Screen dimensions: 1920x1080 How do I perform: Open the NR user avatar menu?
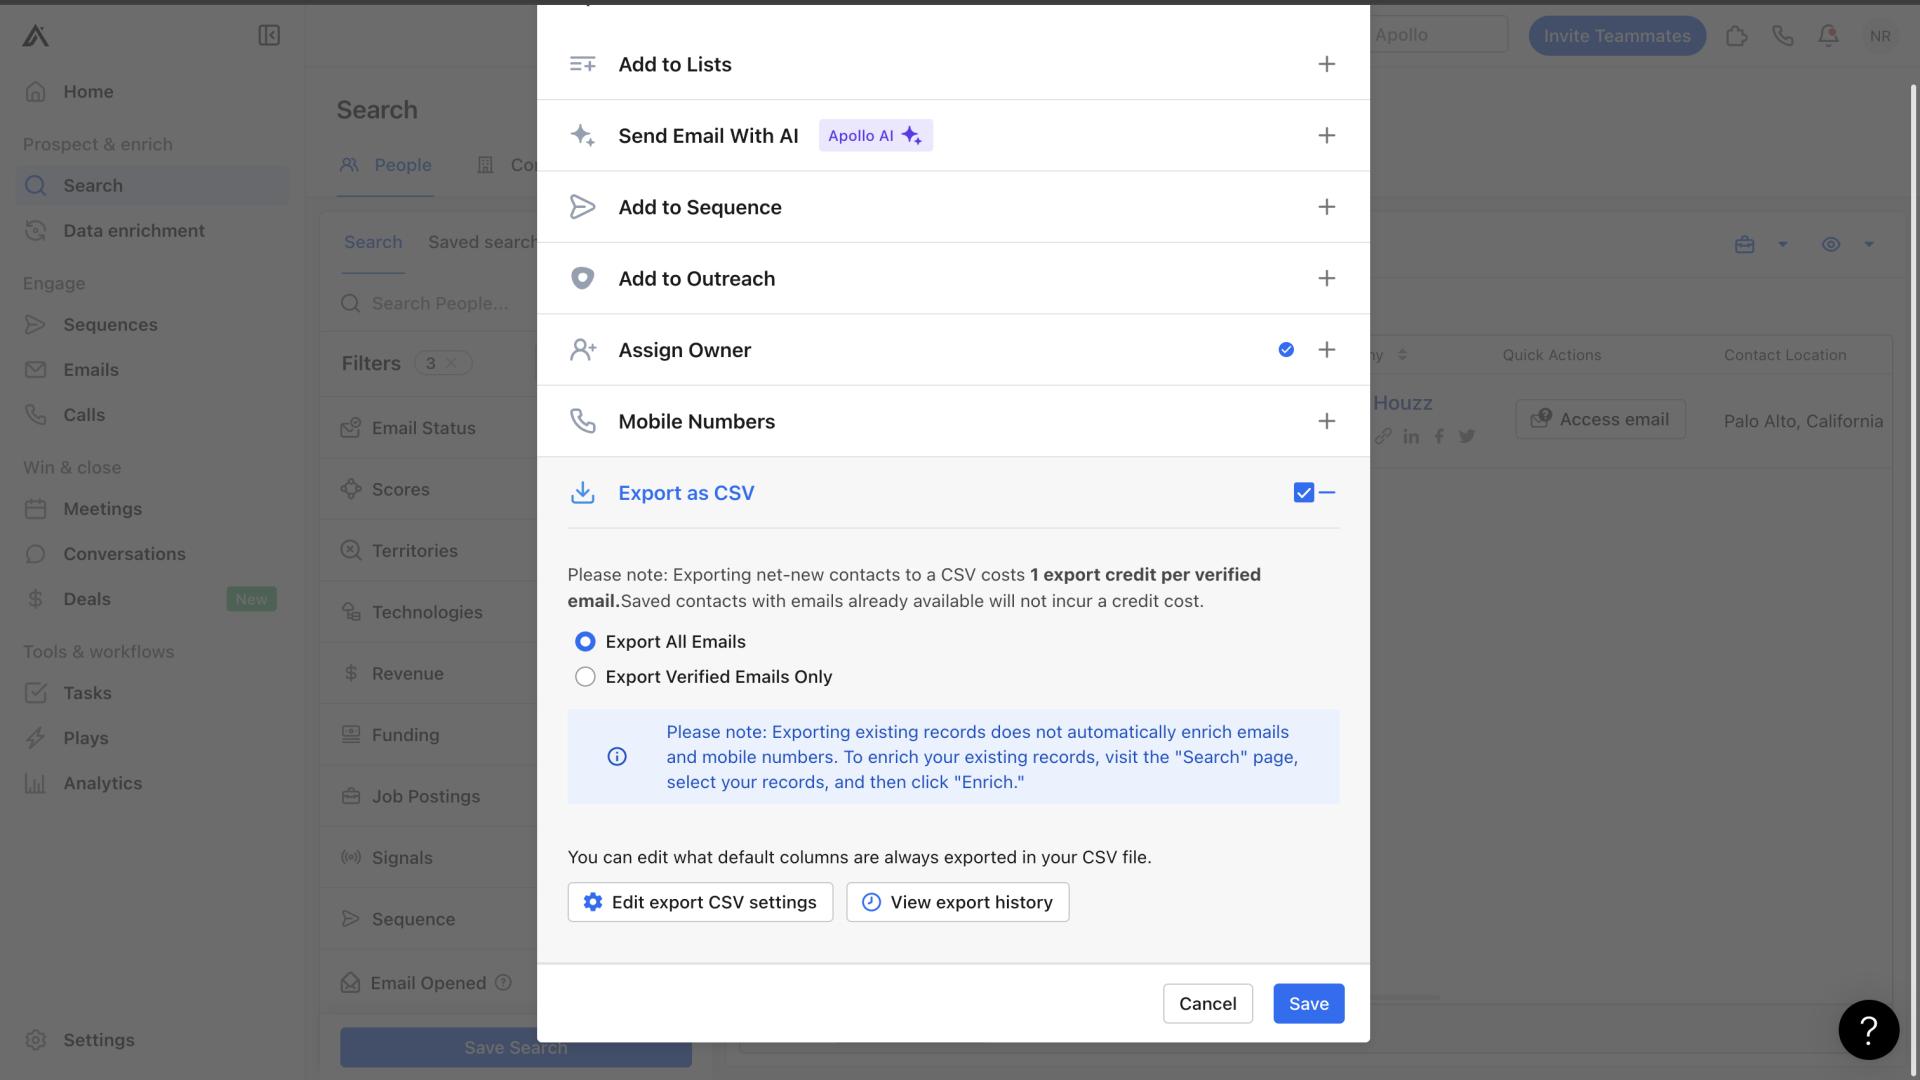[1880, 36]
